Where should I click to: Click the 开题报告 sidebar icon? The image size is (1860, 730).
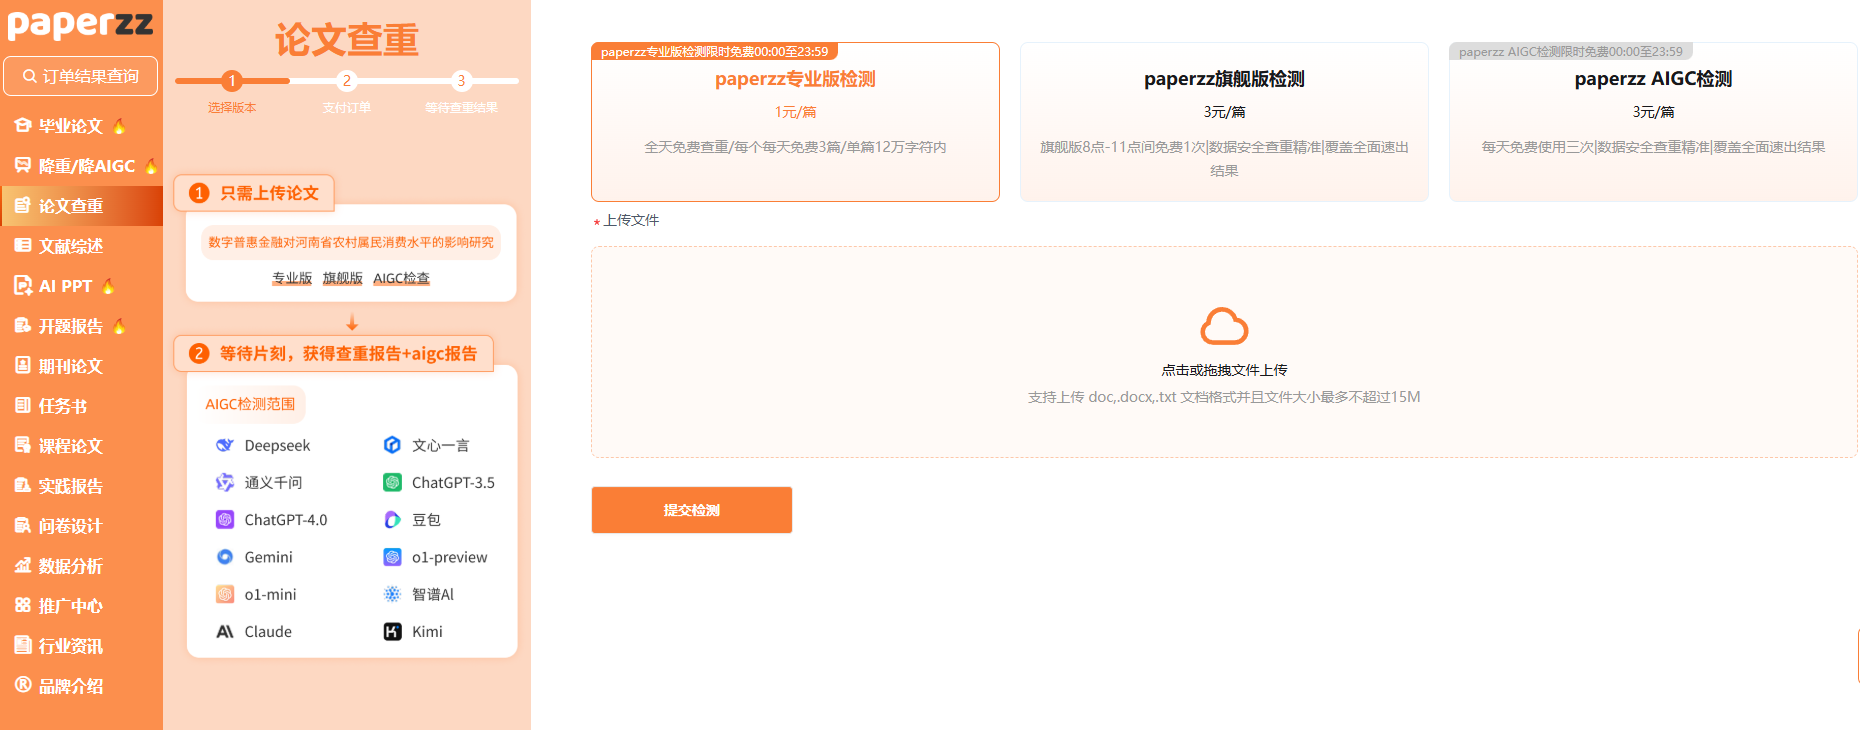23,325
